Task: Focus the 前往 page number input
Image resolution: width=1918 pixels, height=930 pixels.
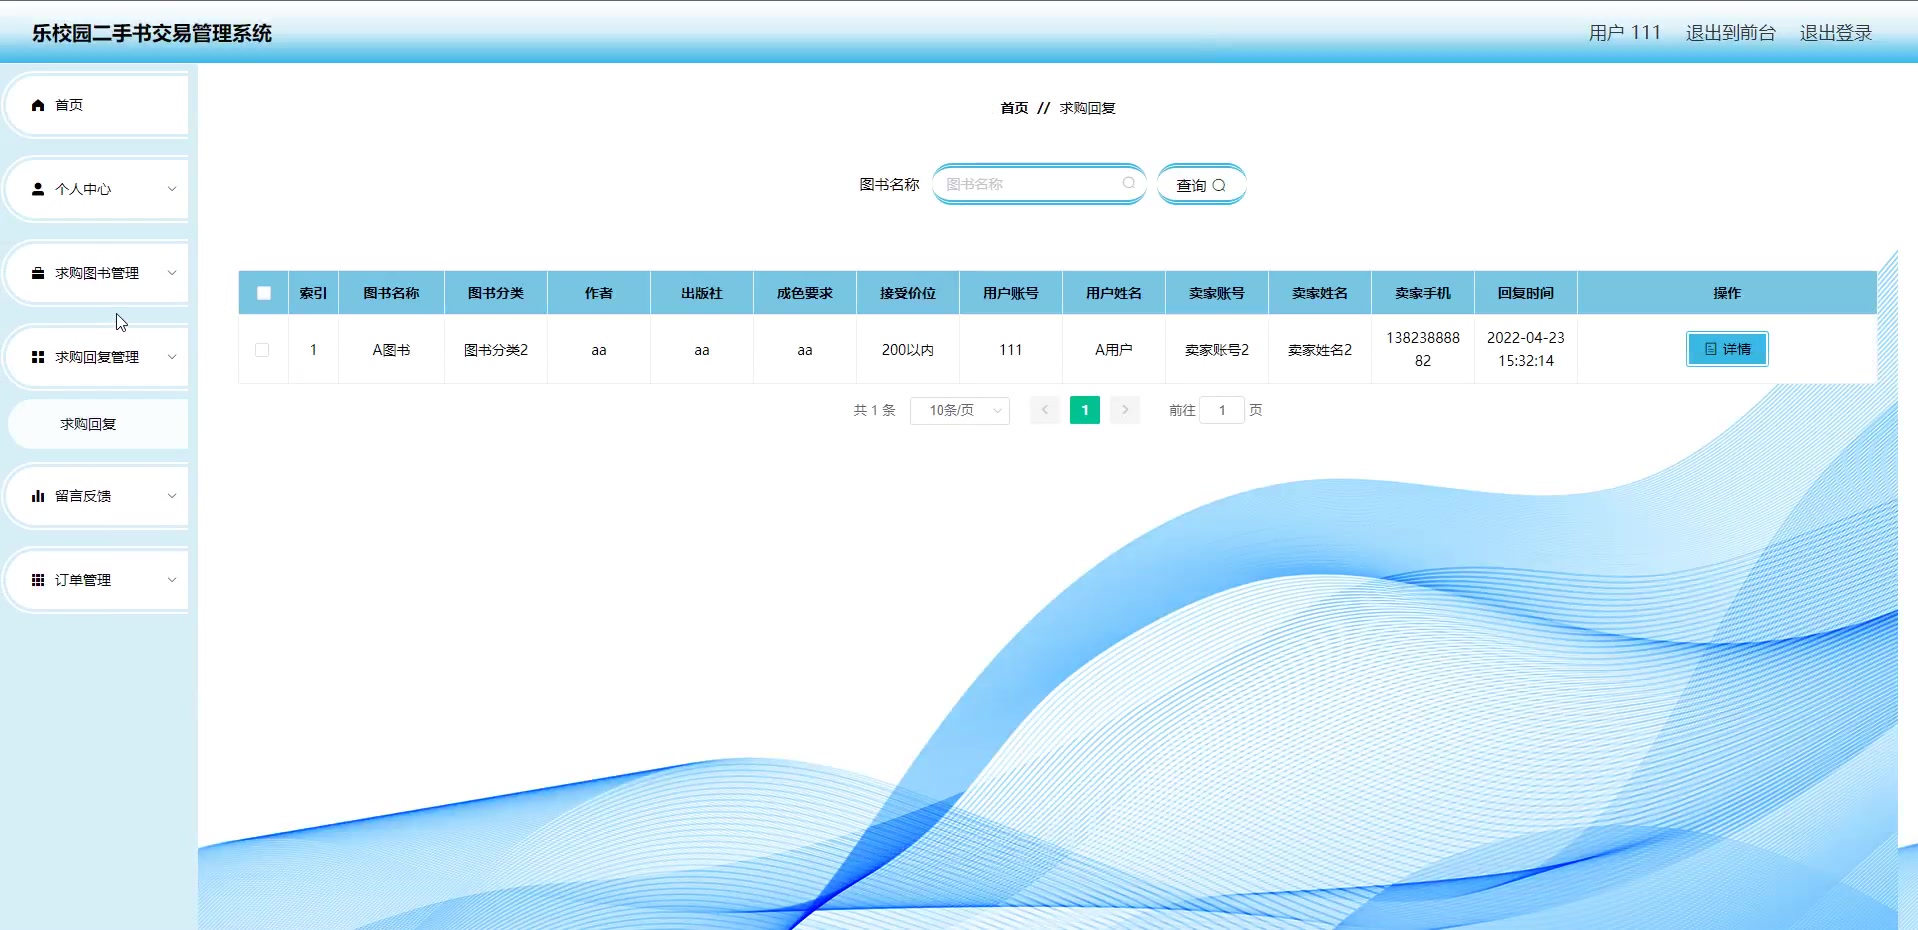Action: [1222, 410]
